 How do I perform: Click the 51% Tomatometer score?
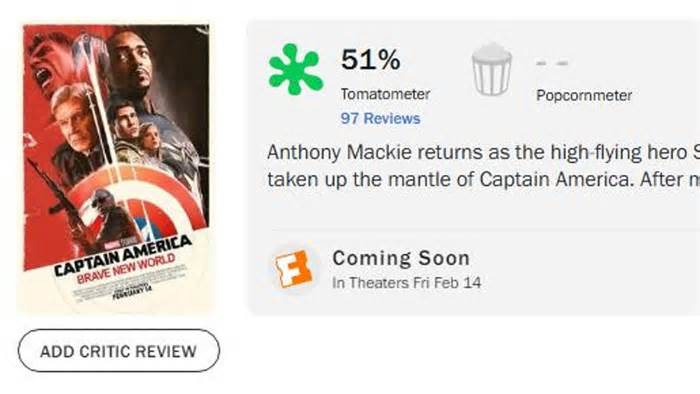tap(370, 60)
